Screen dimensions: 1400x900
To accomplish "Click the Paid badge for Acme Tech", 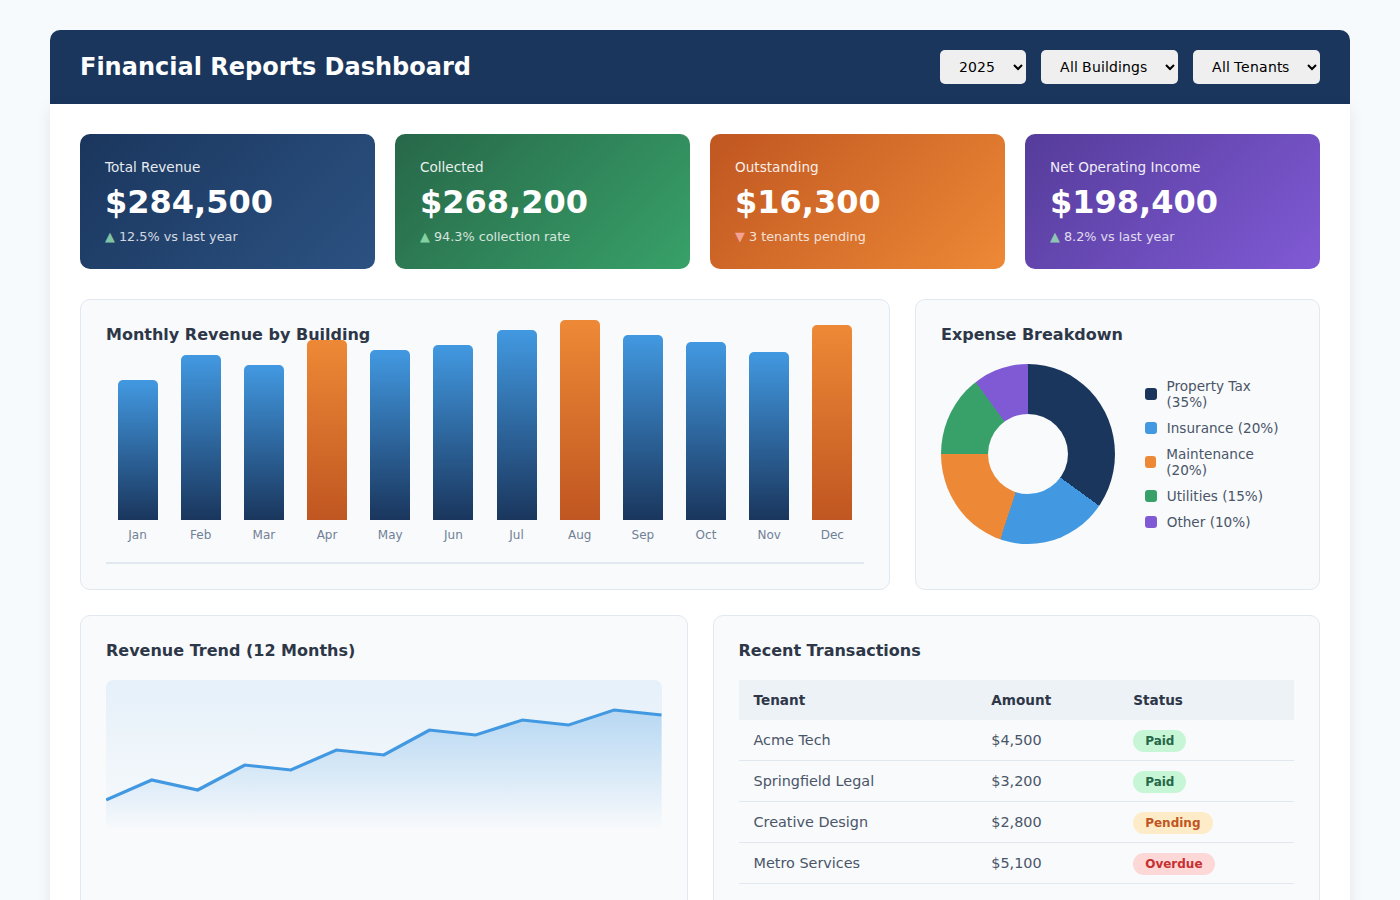I will 1159,740.
